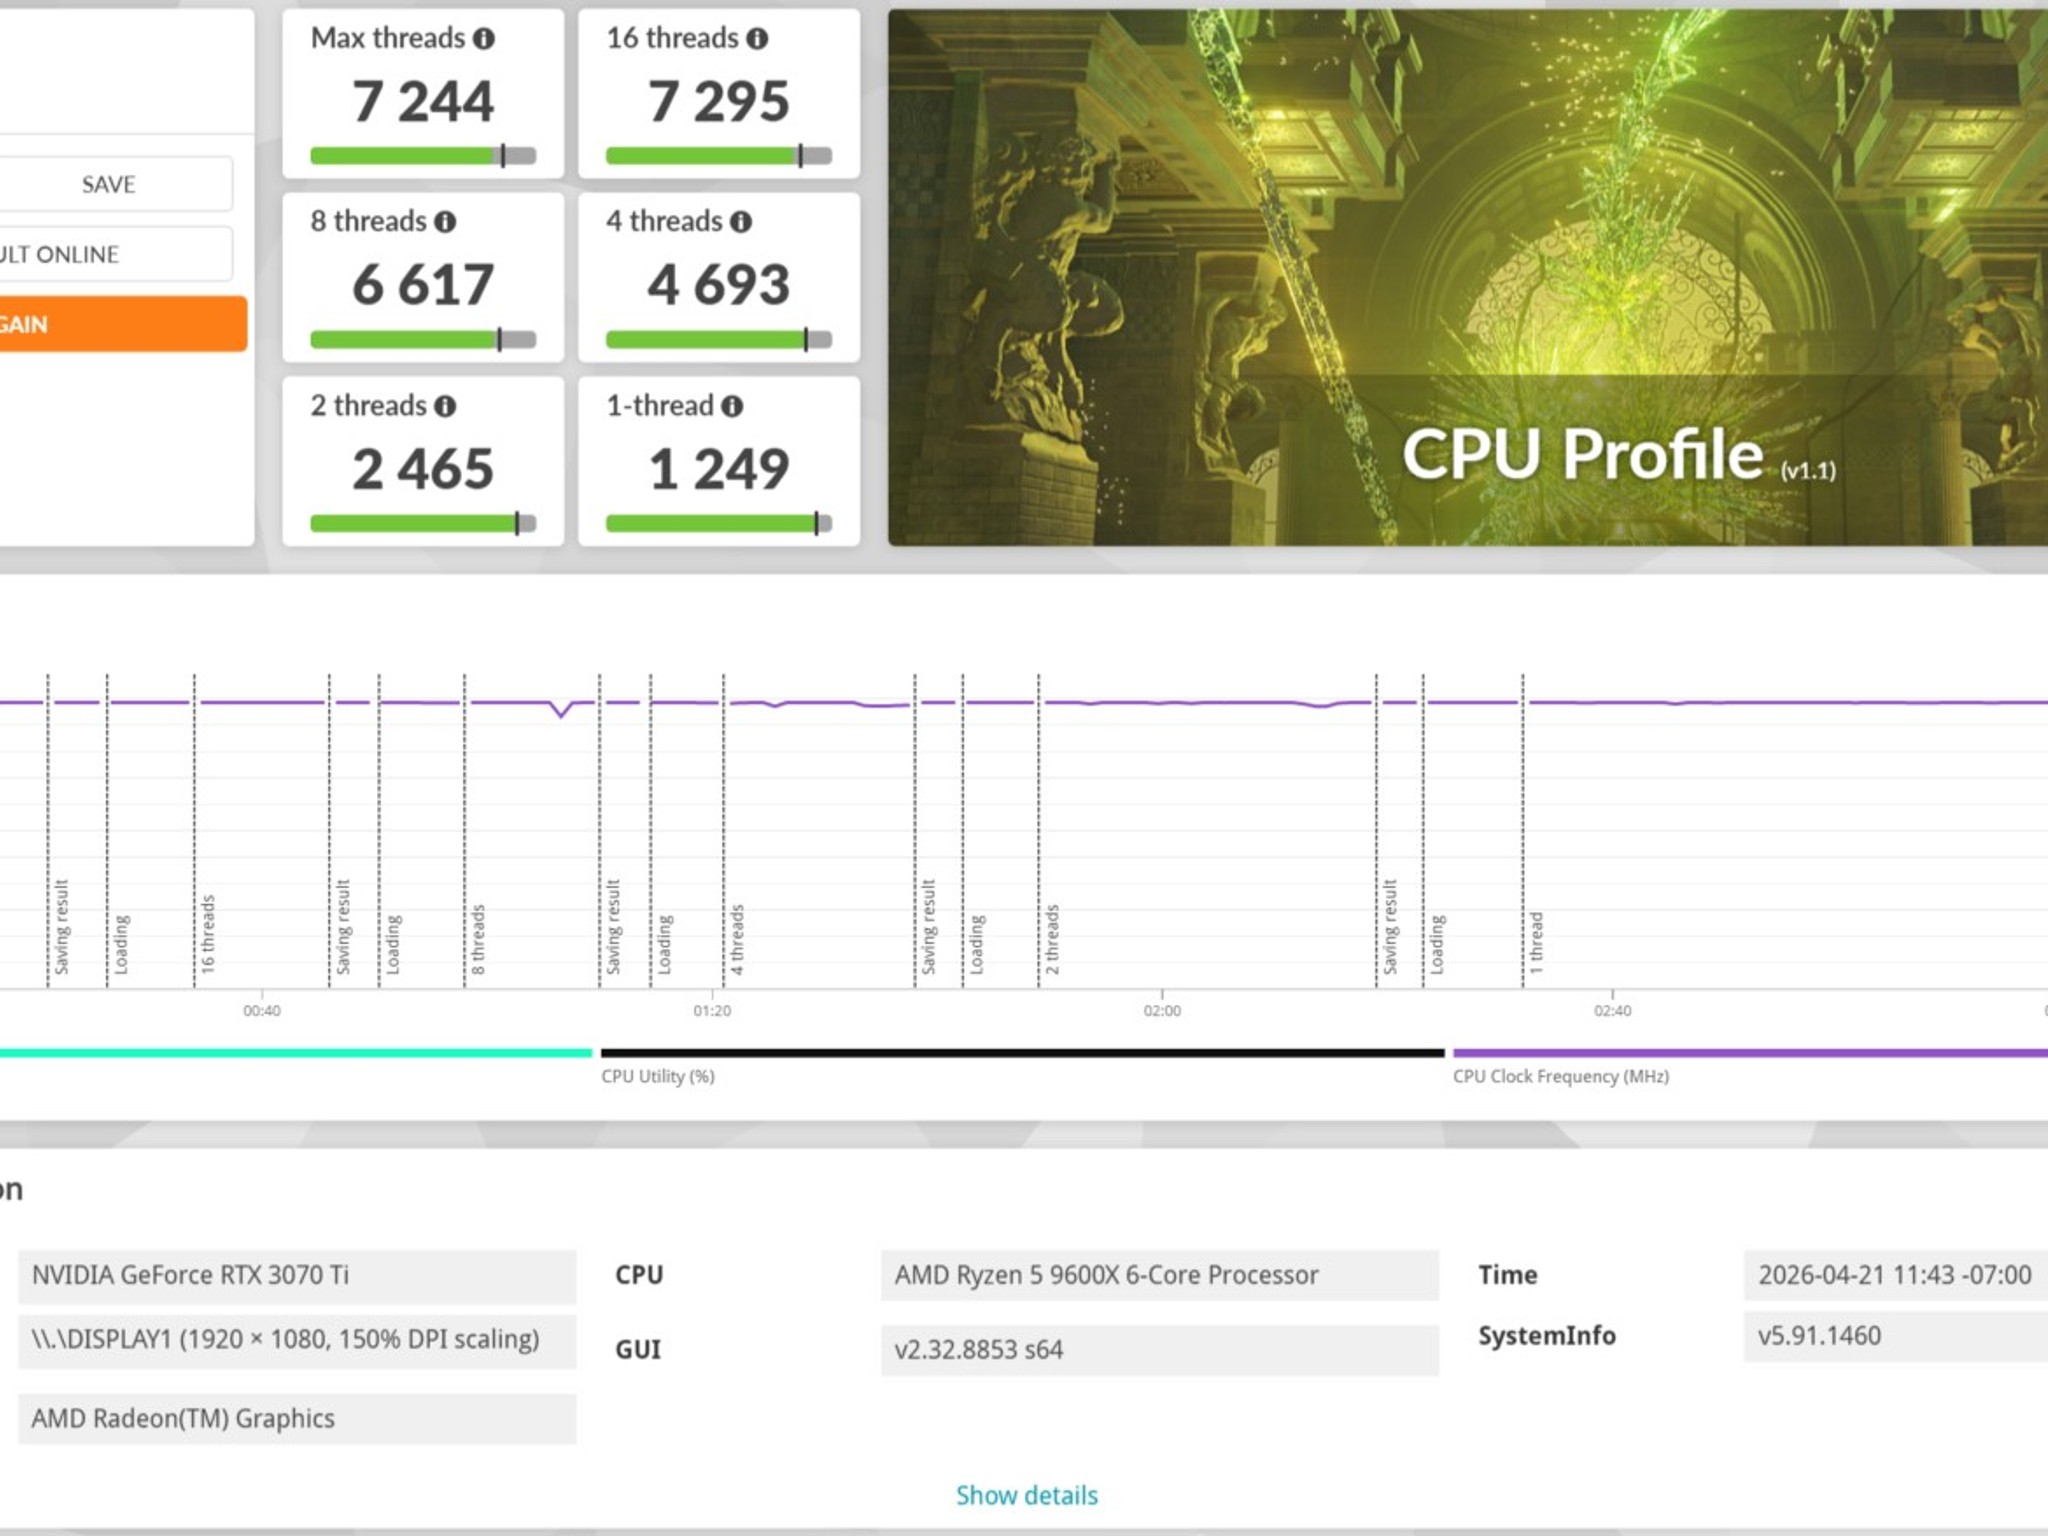
Task: Select the 4 threads marker on the chart
Action: point(737,939)
